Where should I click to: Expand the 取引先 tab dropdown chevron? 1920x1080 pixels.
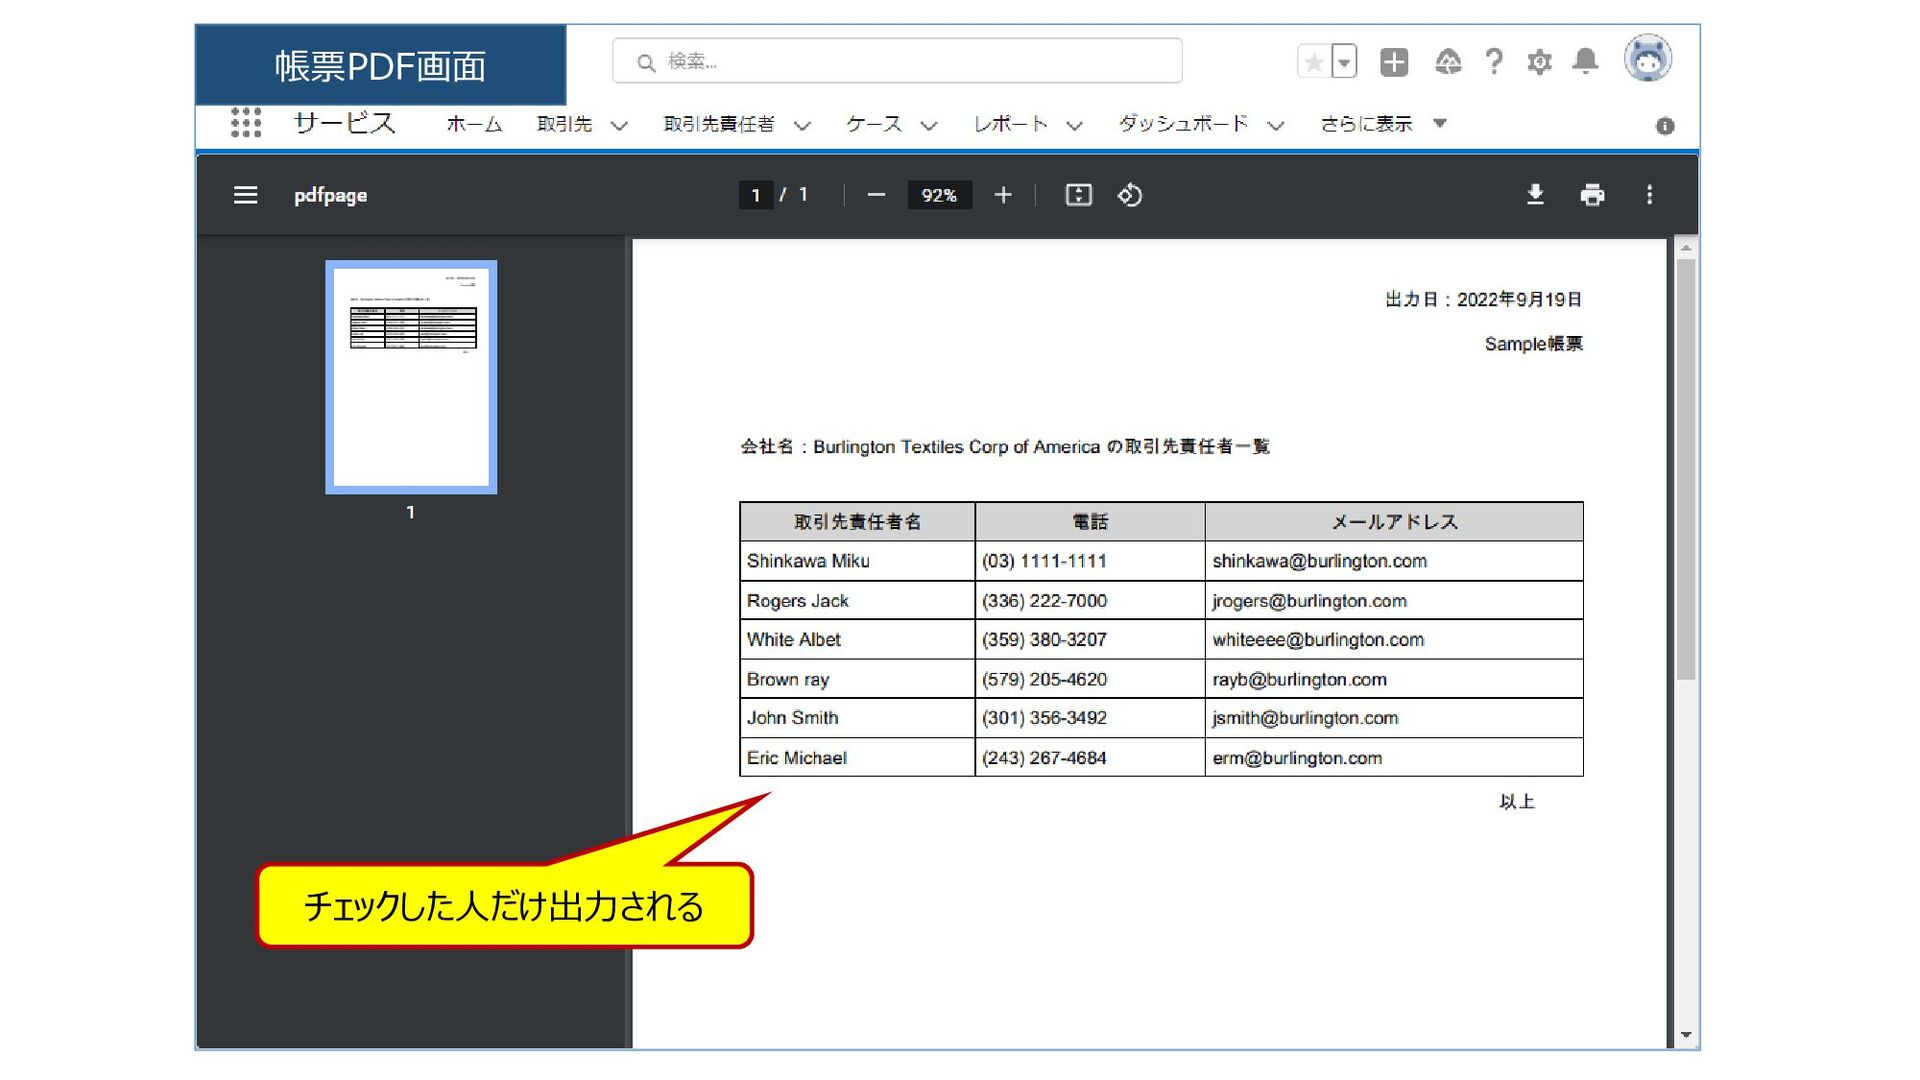[x=619, y=125]
